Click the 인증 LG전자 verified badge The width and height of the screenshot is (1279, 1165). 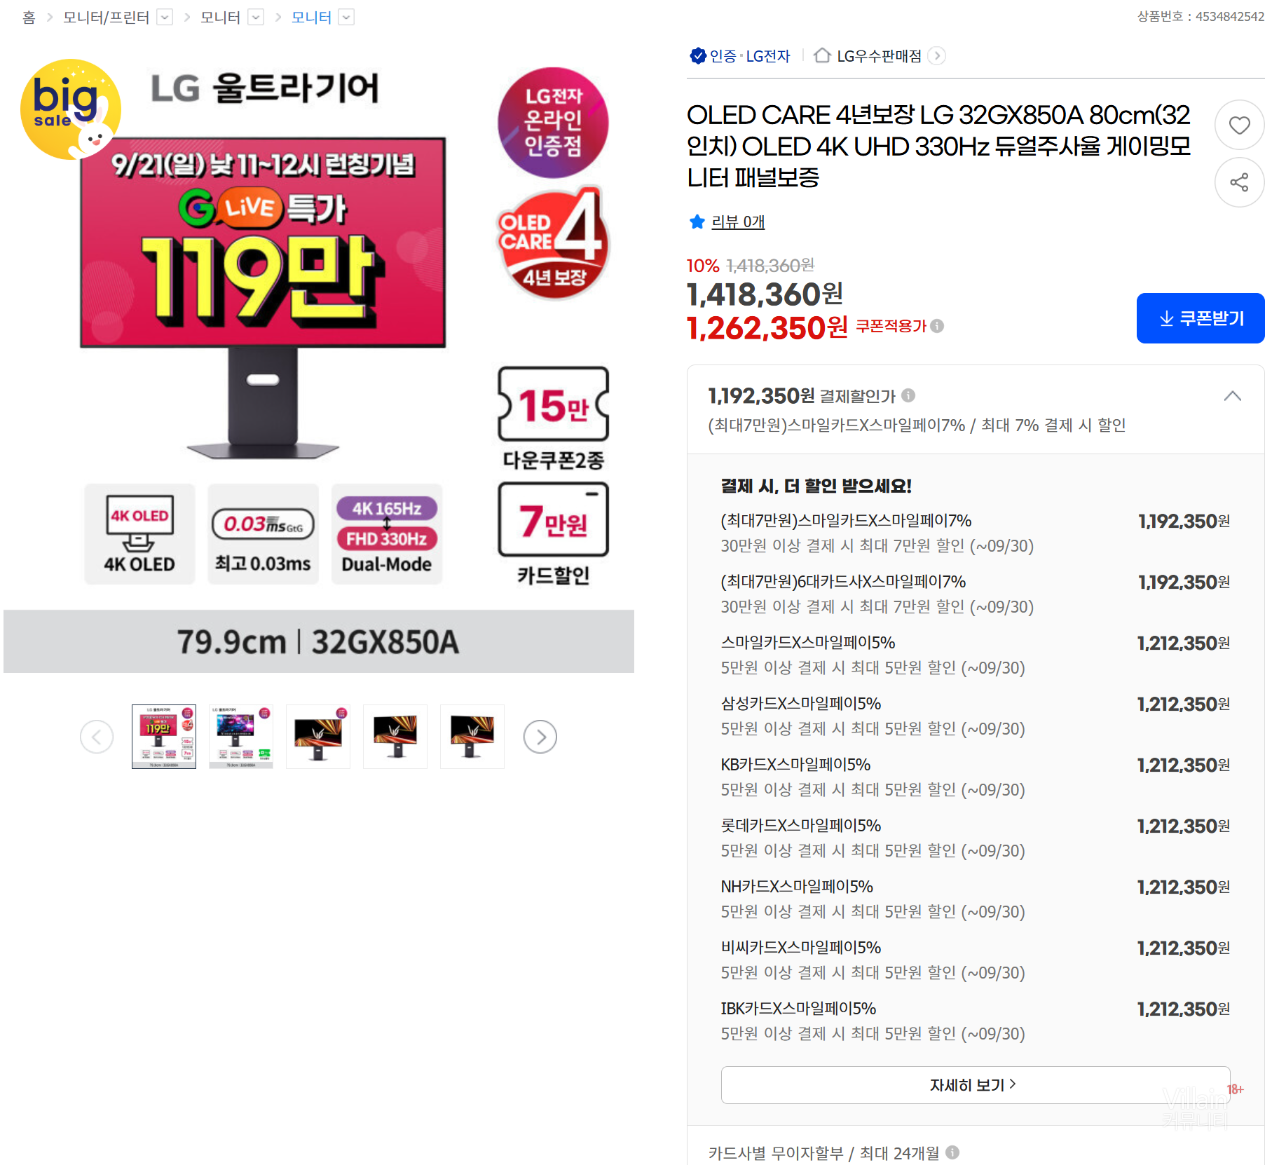(x=740, y=56)
